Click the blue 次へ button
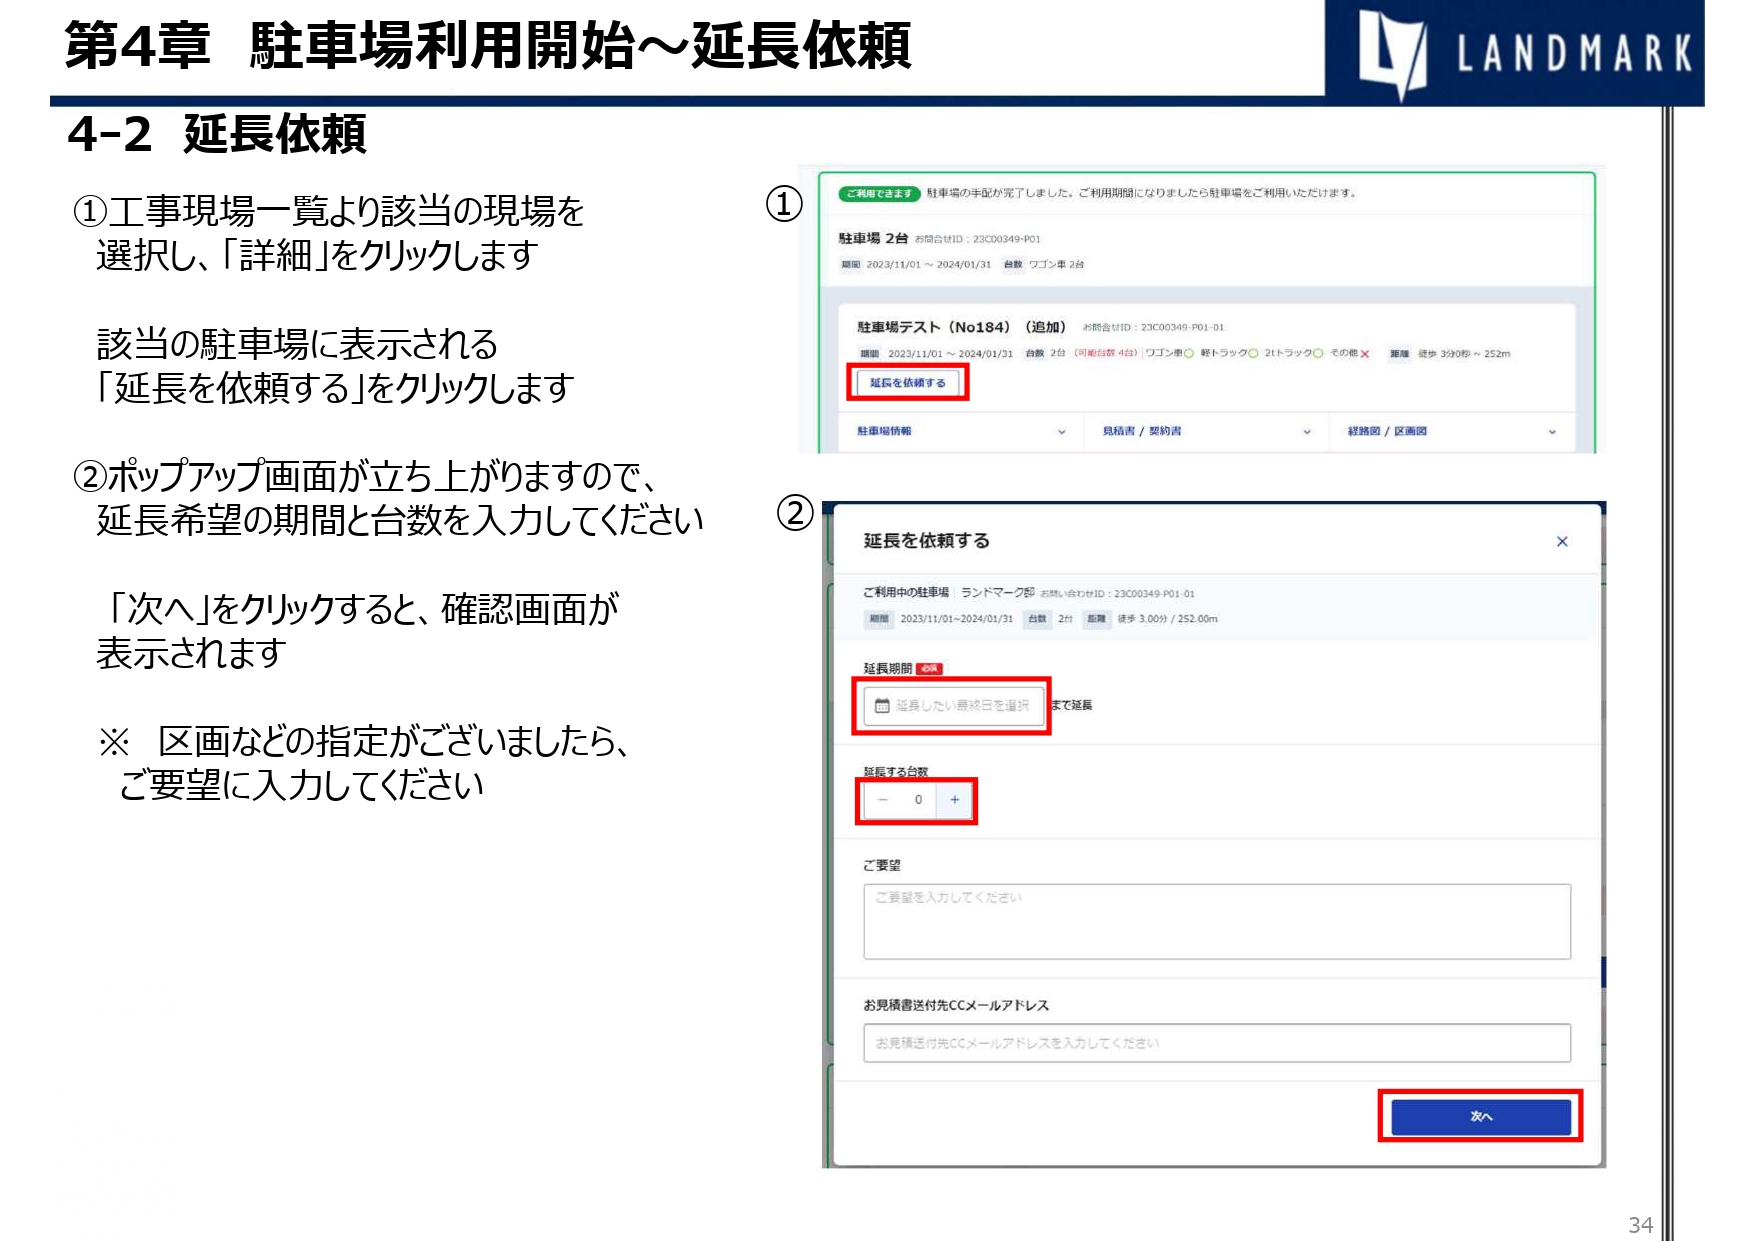This screenshot has height=1241, width=1755. [1481, 1116]
